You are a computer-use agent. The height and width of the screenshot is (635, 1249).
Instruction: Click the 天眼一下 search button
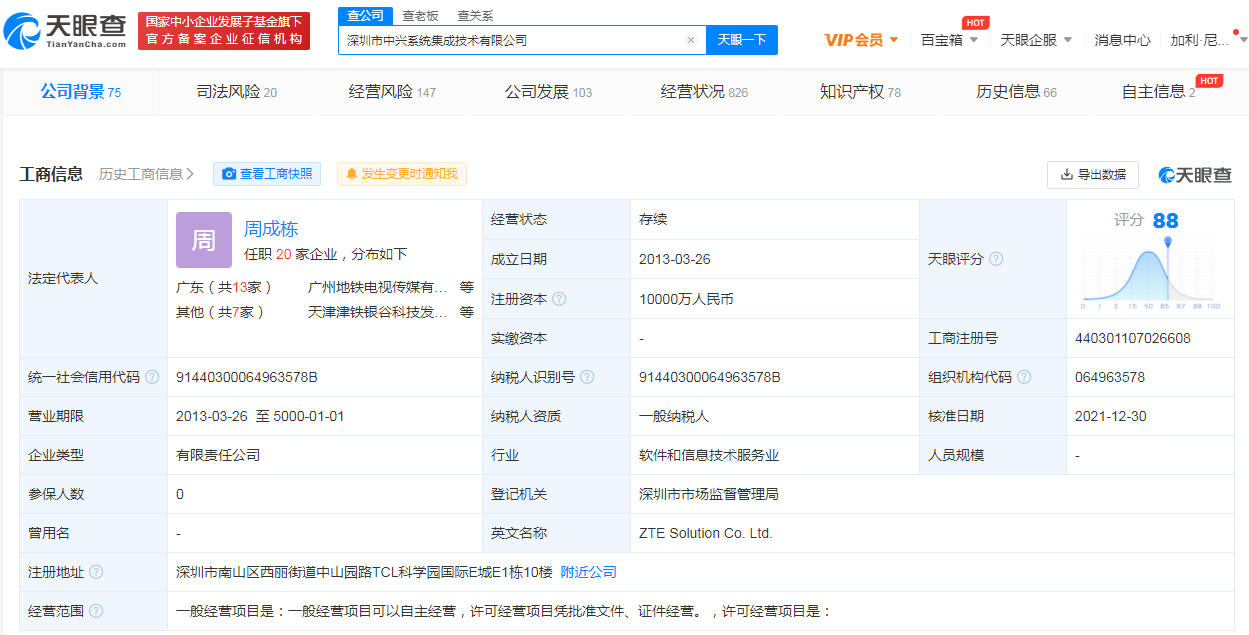tap(742, 40)
